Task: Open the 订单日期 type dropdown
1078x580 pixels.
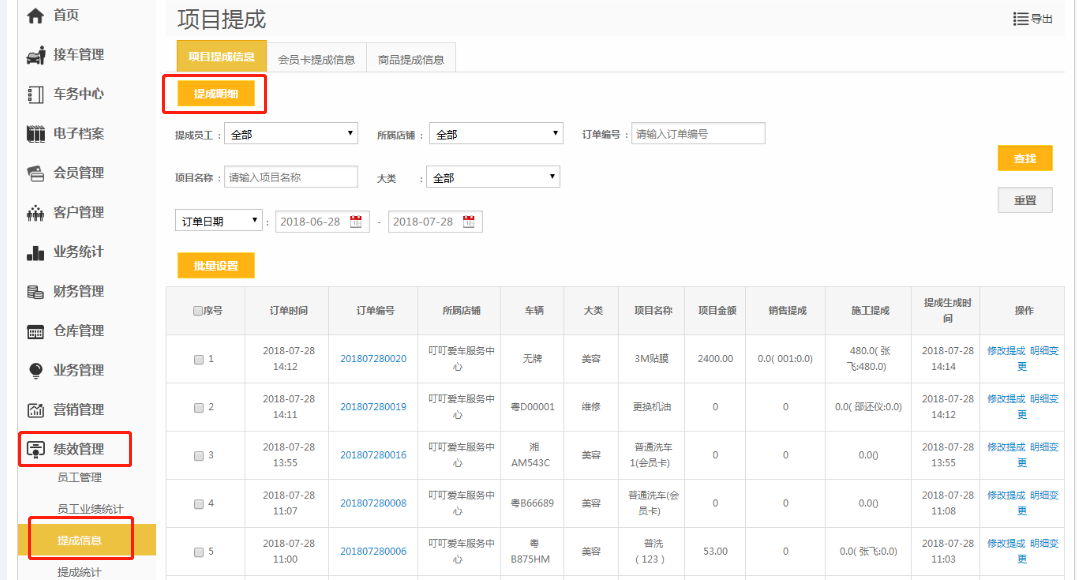Action: tap(219, 221)
